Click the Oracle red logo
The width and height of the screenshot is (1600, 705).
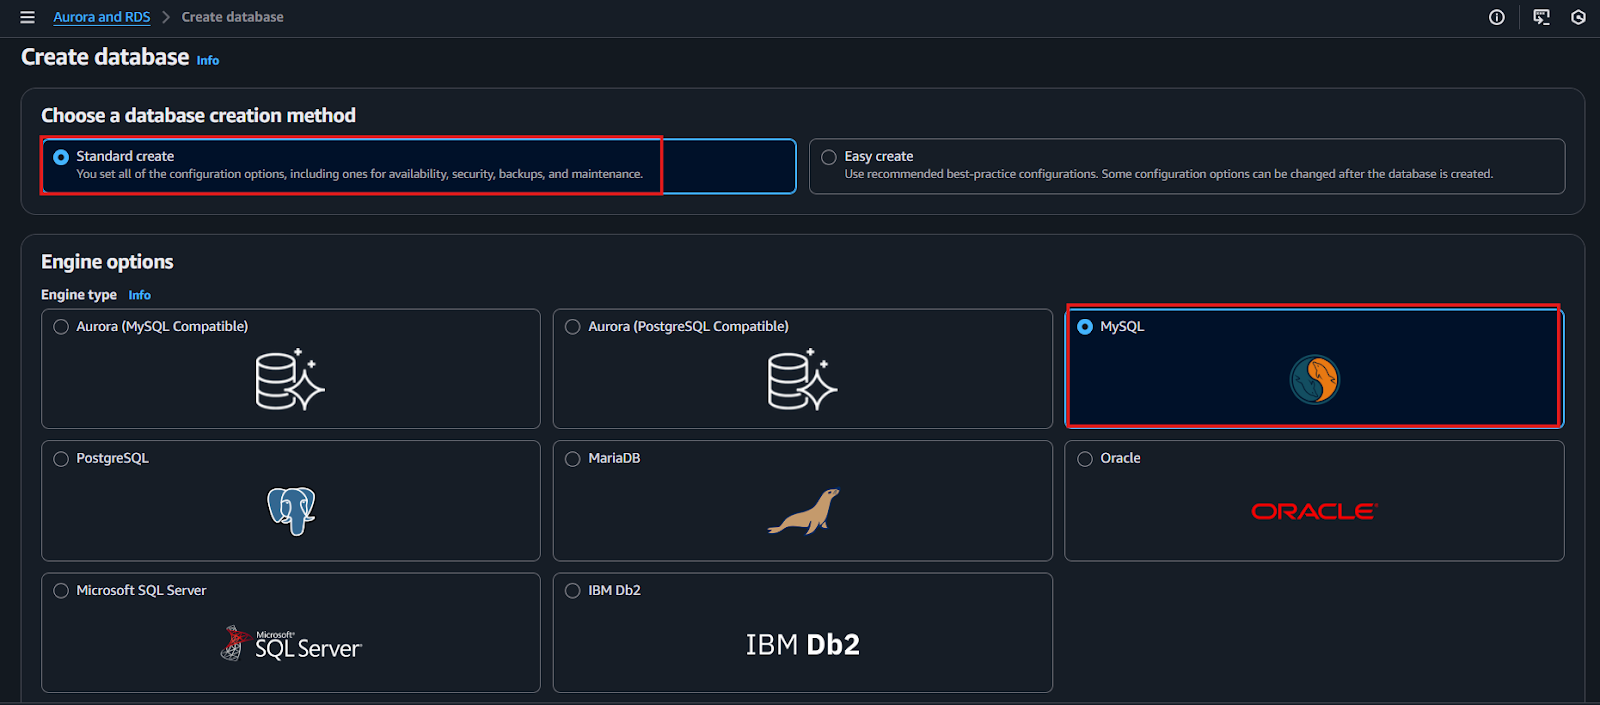coord(1314,511)
